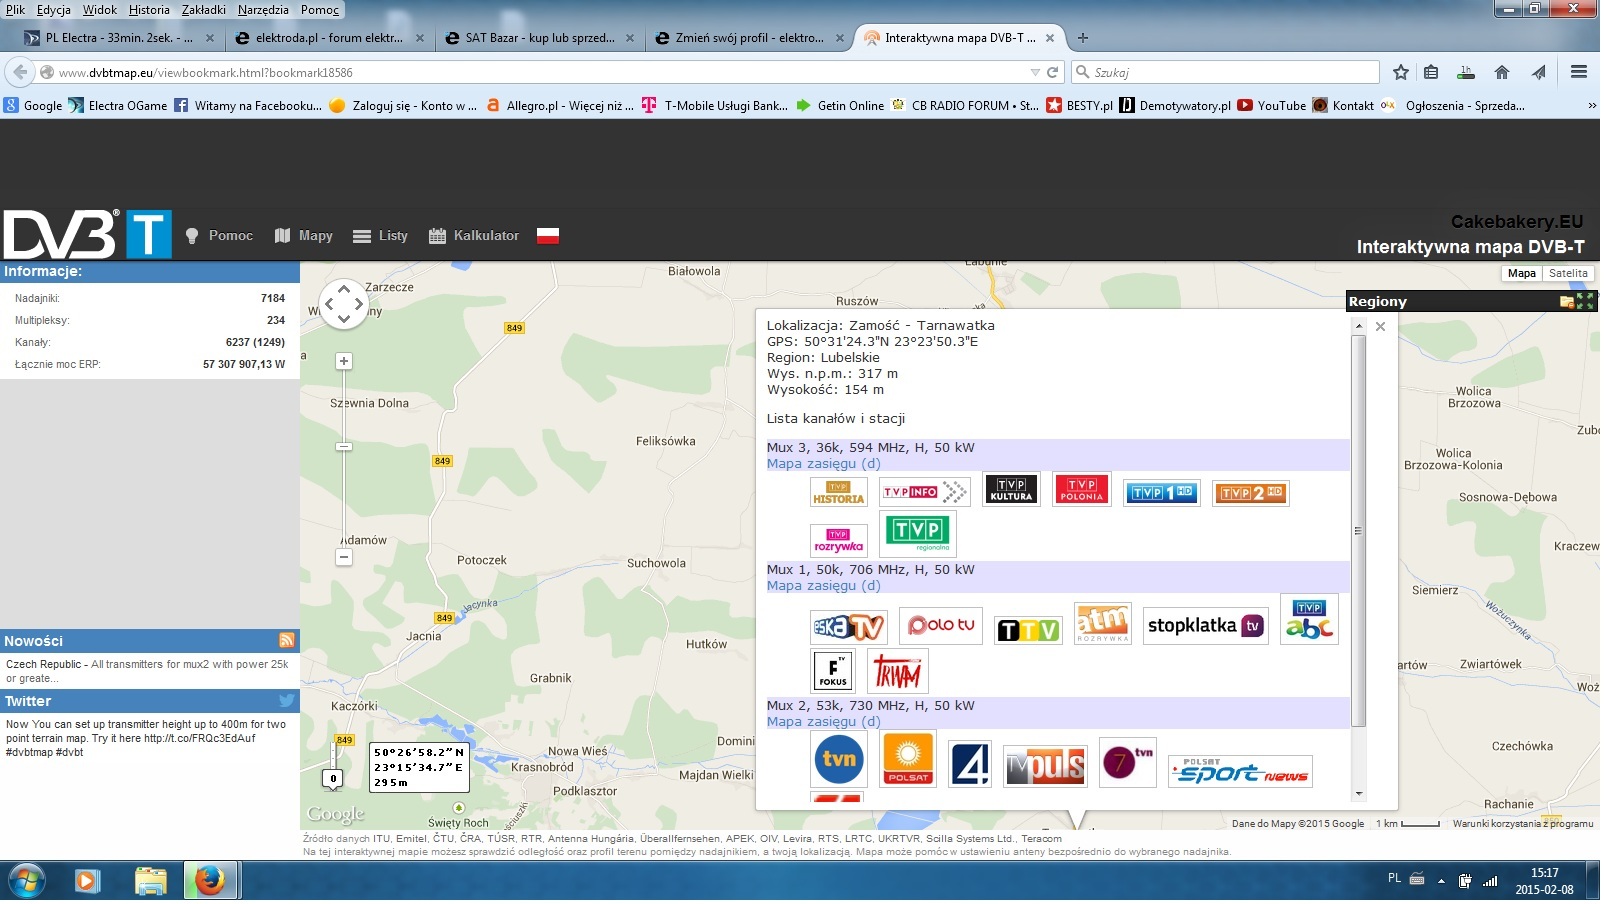
Task: Open the folder icon in Regiony header
Action: (1568, 302)
